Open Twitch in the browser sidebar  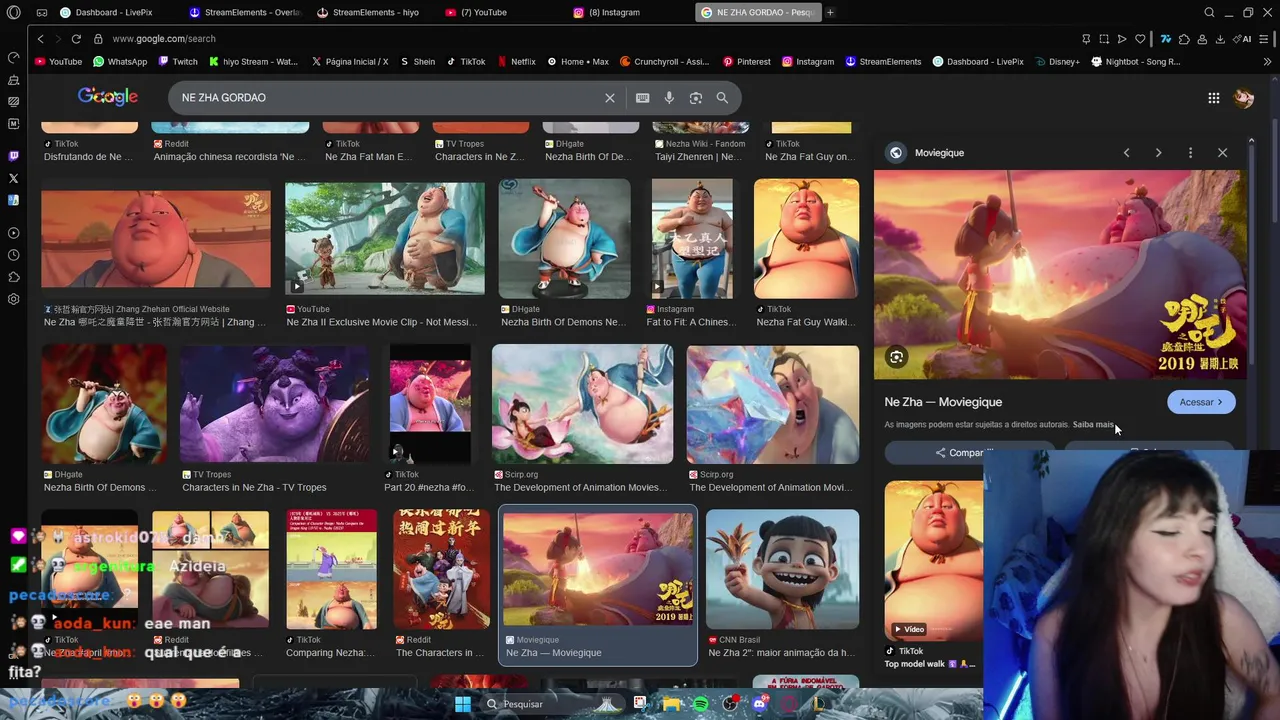[13, 156]
